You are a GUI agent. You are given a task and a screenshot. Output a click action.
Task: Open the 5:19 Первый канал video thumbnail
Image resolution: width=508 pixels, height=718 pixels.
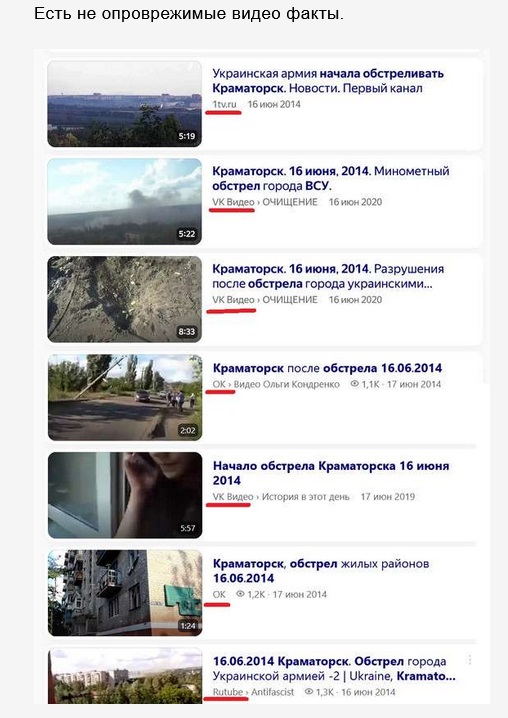coord(125,104)
